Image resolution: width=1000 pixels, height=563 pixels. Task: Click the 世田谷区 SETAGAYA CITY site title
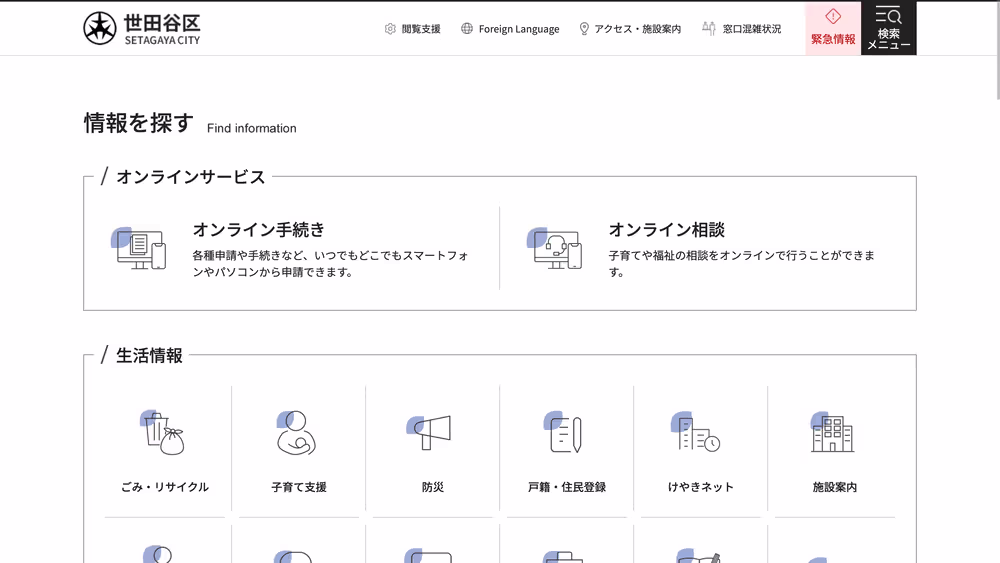click(x=162, y=29)
